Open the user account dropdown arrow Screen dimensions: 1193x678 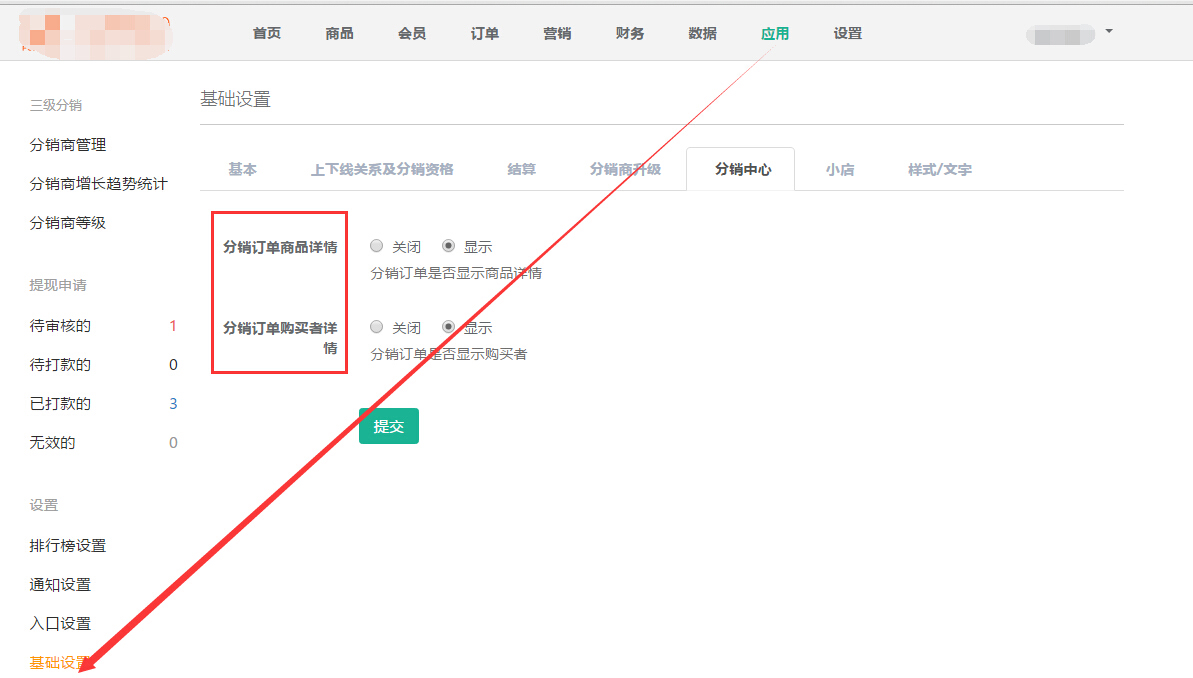click(x=1109, y=32)
